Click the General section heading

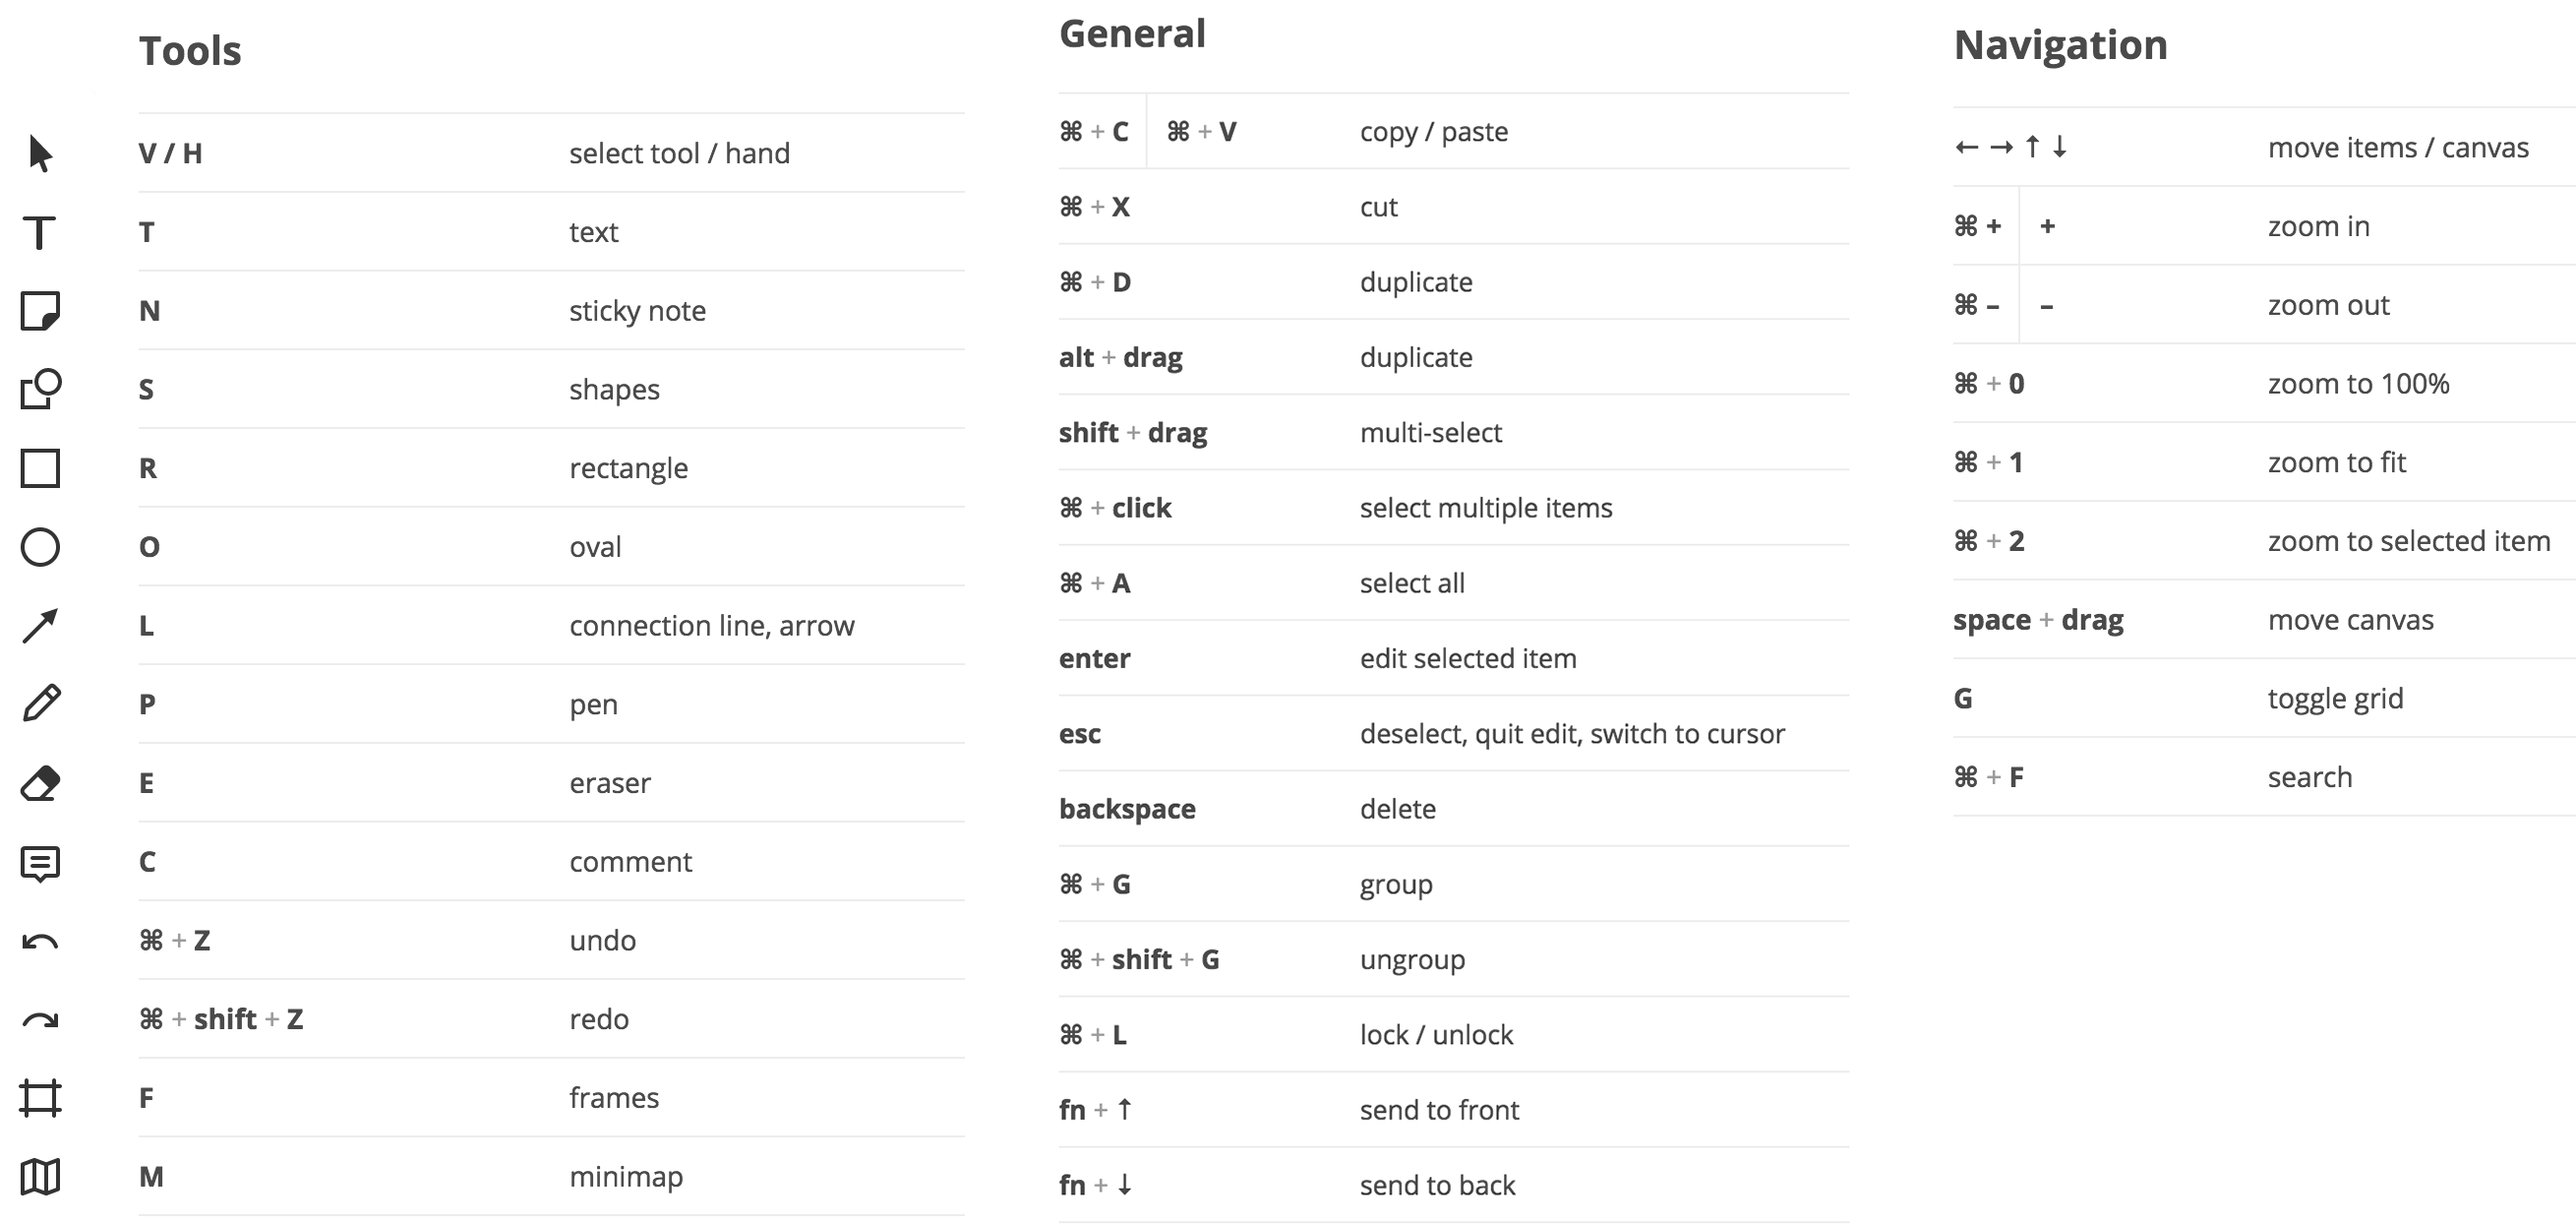pos(1132,34)
